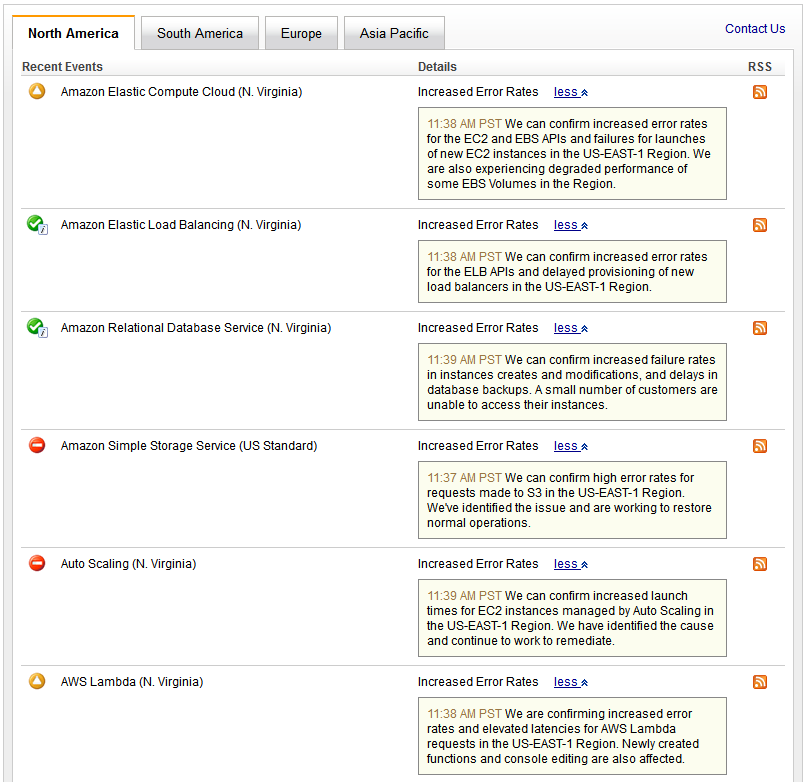Collapse details for Elastic Compute Cloud event
Screen dimensions: 809x782
click(571, 92)
